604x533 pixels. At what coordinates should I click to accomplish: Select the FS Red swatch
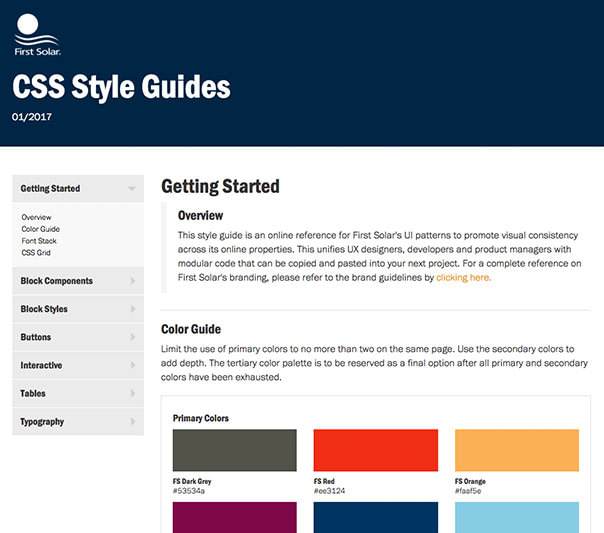click(x=376, y=450)
